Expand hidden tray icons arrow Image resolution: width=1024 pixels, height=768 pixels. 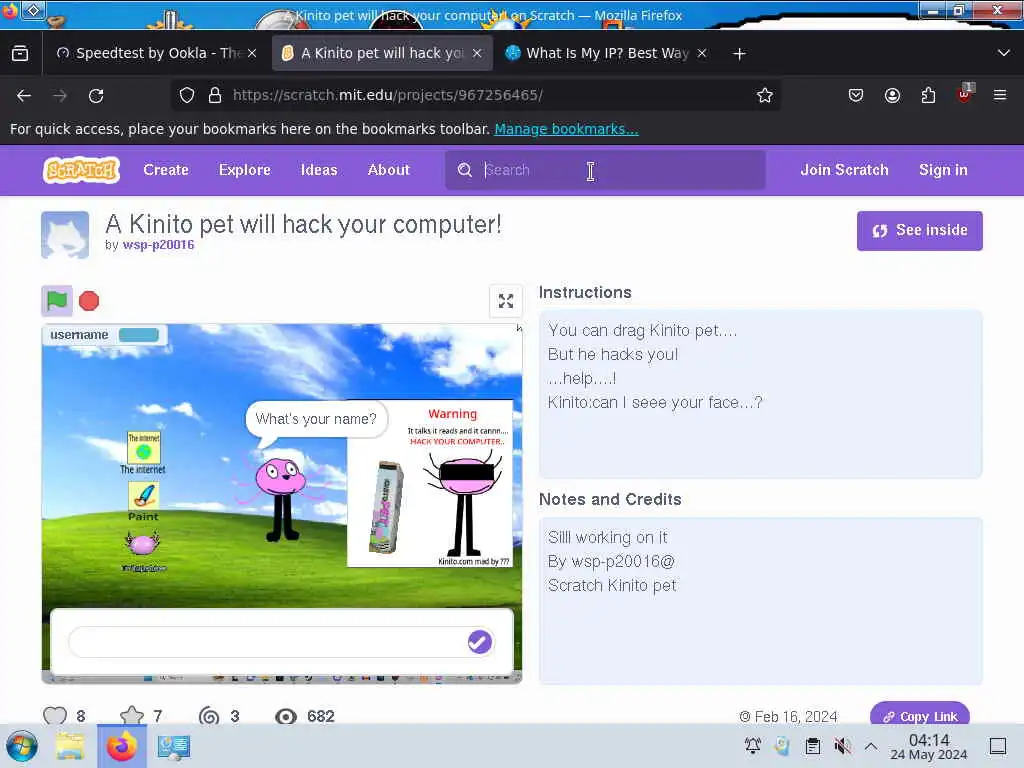pos(871,746)
